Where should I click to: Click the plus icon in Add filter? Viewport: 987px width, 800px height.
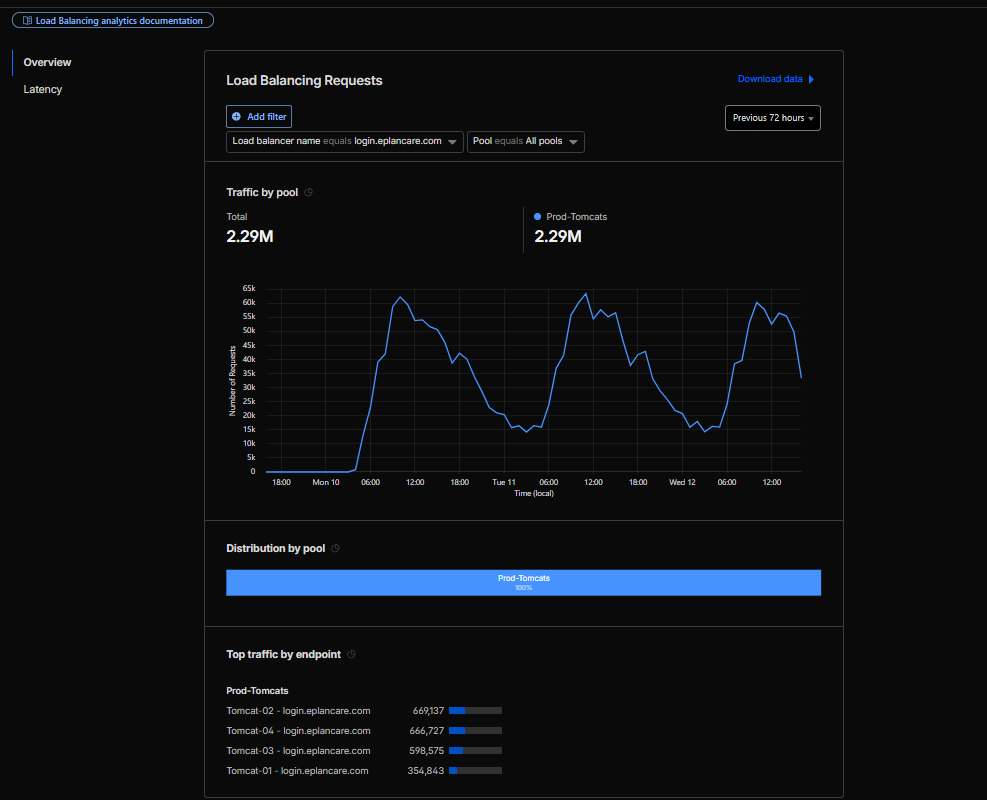point(236,117)
